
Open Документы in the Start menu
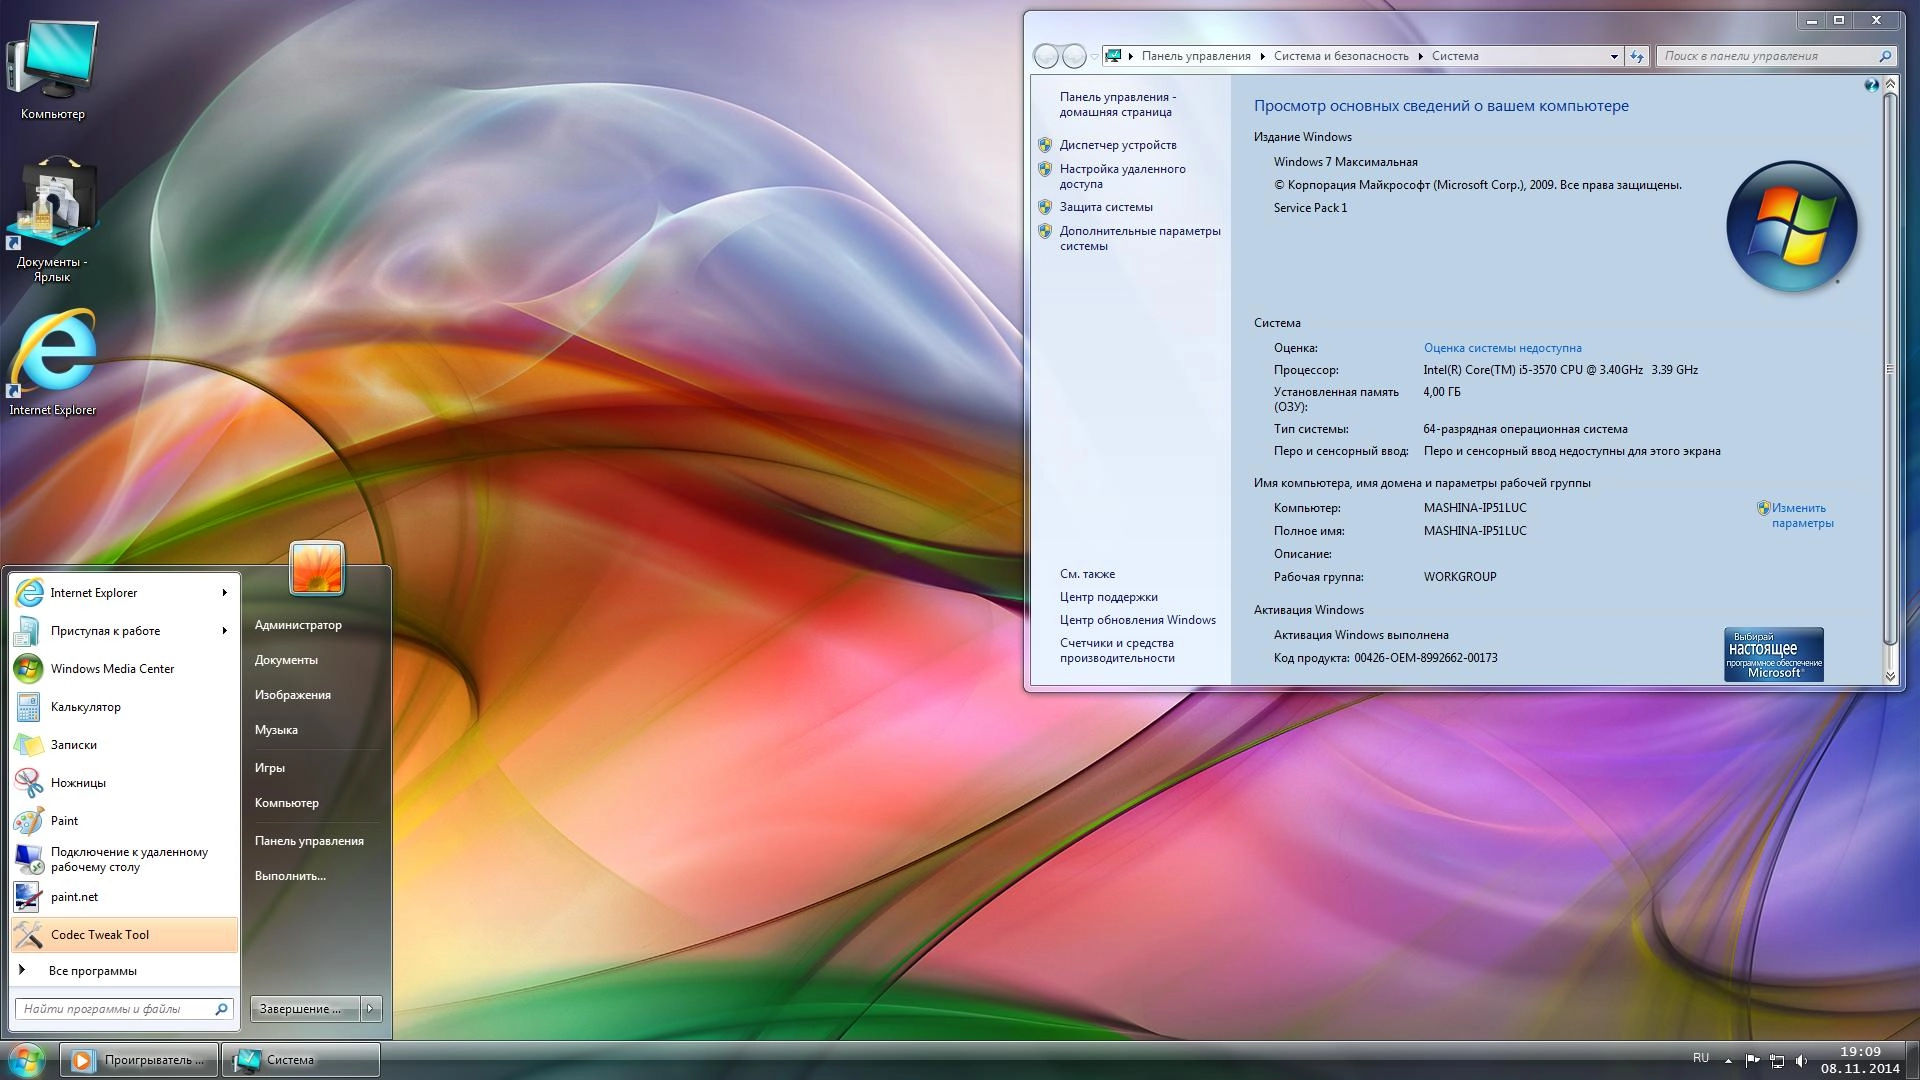286,660
